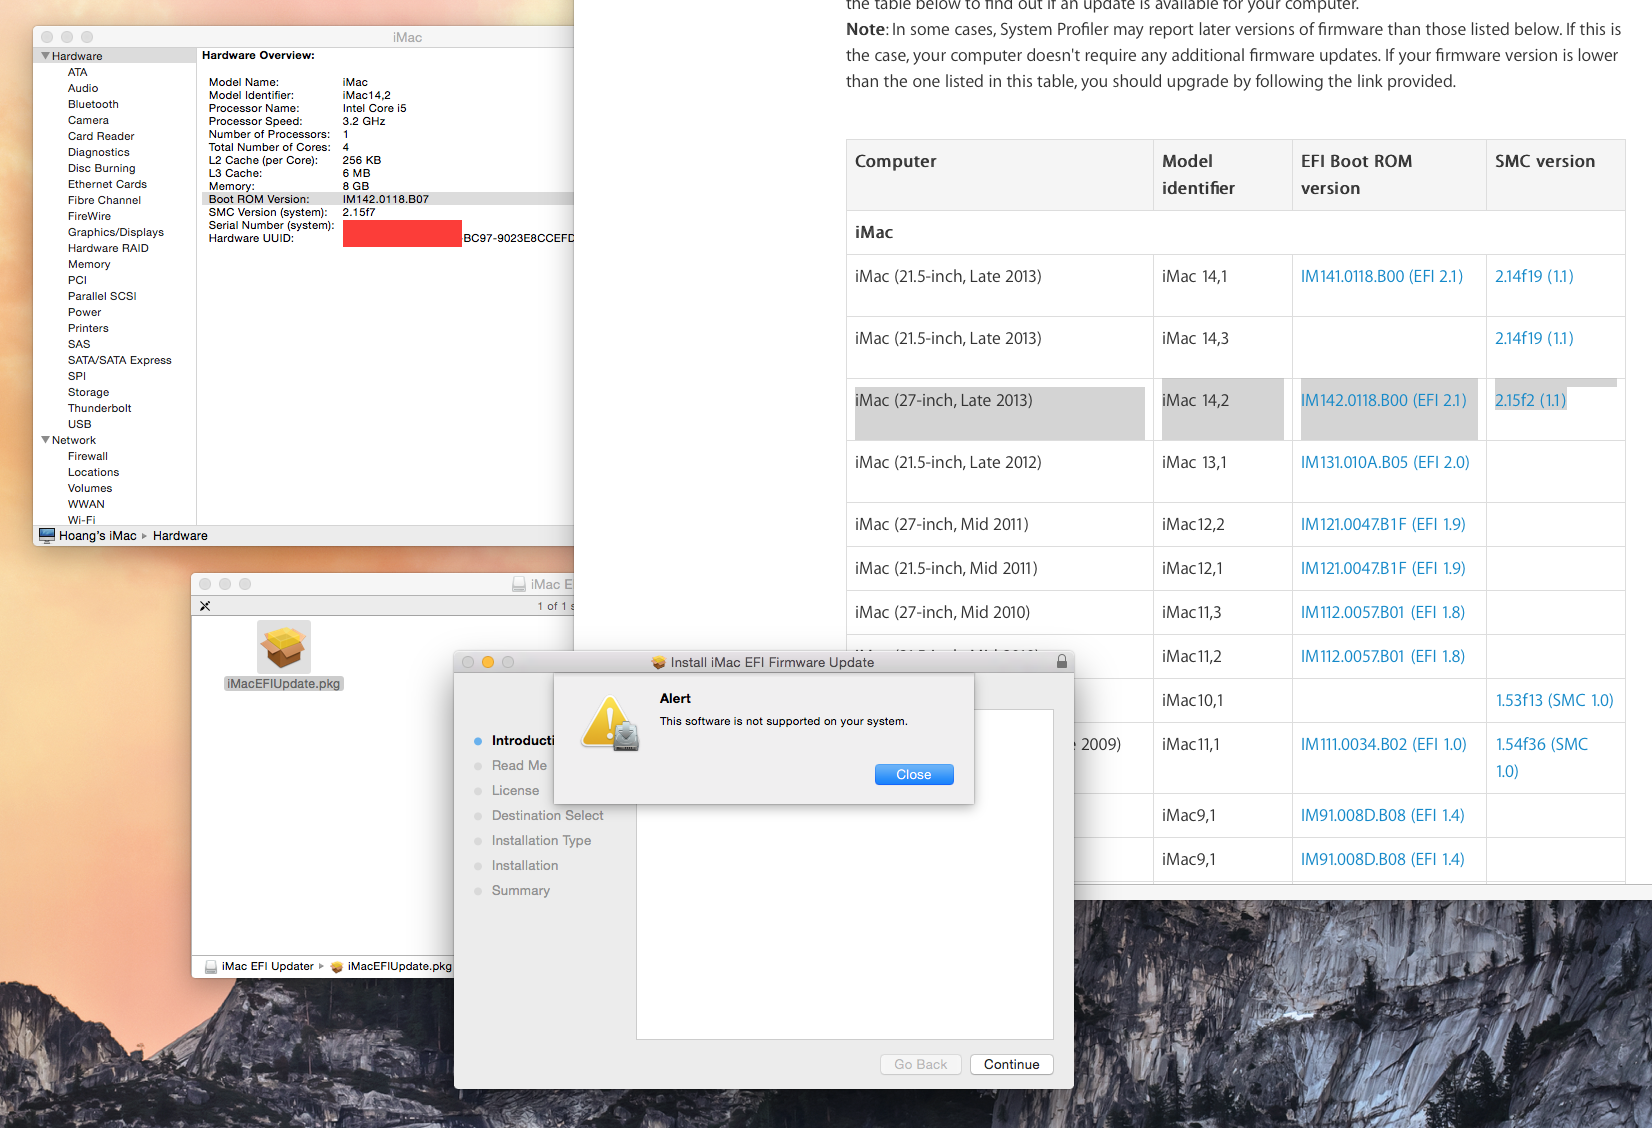Select Hardware RAID in the sidebar

tap(108, 248)
